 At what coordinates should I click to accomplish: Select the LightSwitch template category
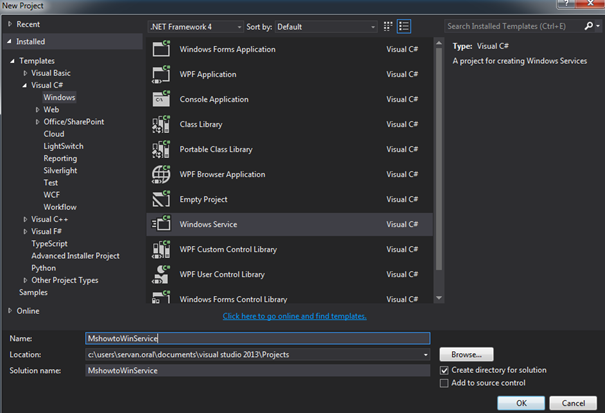click(x=63, y=146)
